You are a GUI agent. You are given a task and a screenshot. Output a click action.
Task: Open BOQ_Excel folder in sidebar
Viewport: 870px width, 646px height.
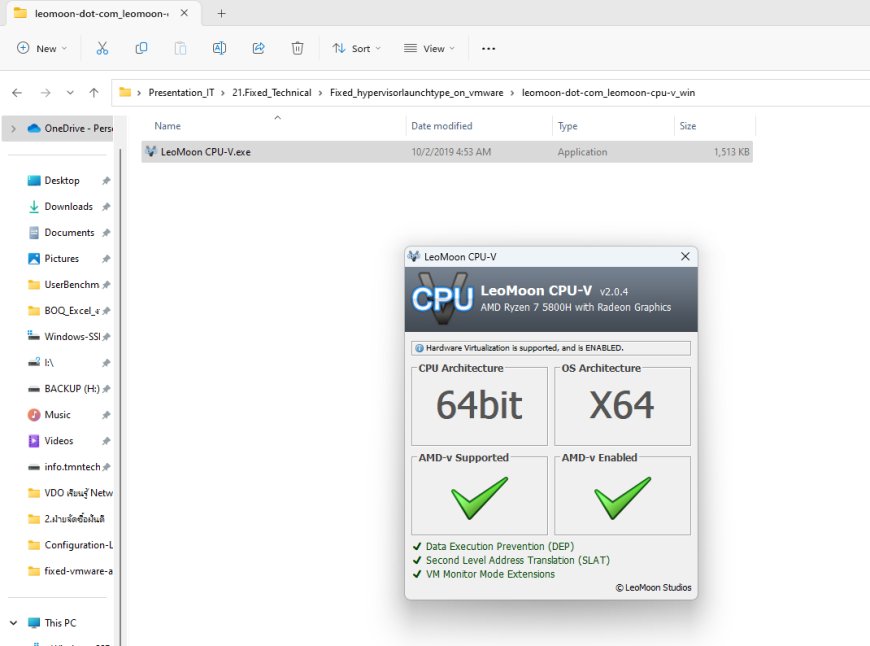click(x=72, y=311)
